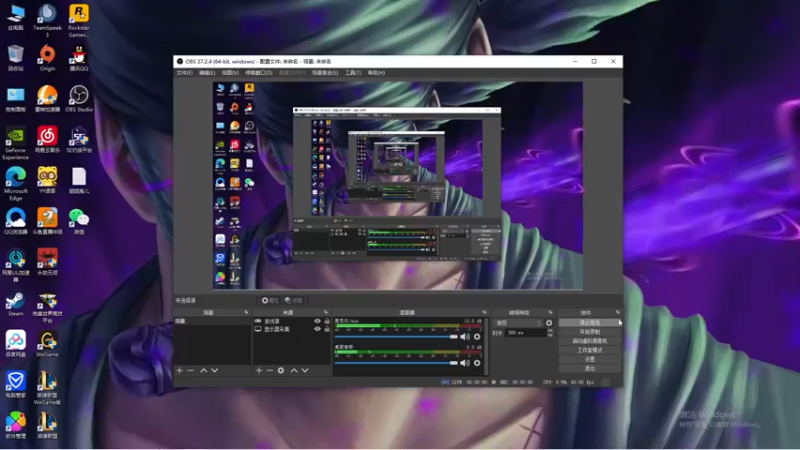Image resolution: width=800 pixels, height=450 pixels.
Task: Decrease transition duration with down stepper arrow
Action: [550, 335]
